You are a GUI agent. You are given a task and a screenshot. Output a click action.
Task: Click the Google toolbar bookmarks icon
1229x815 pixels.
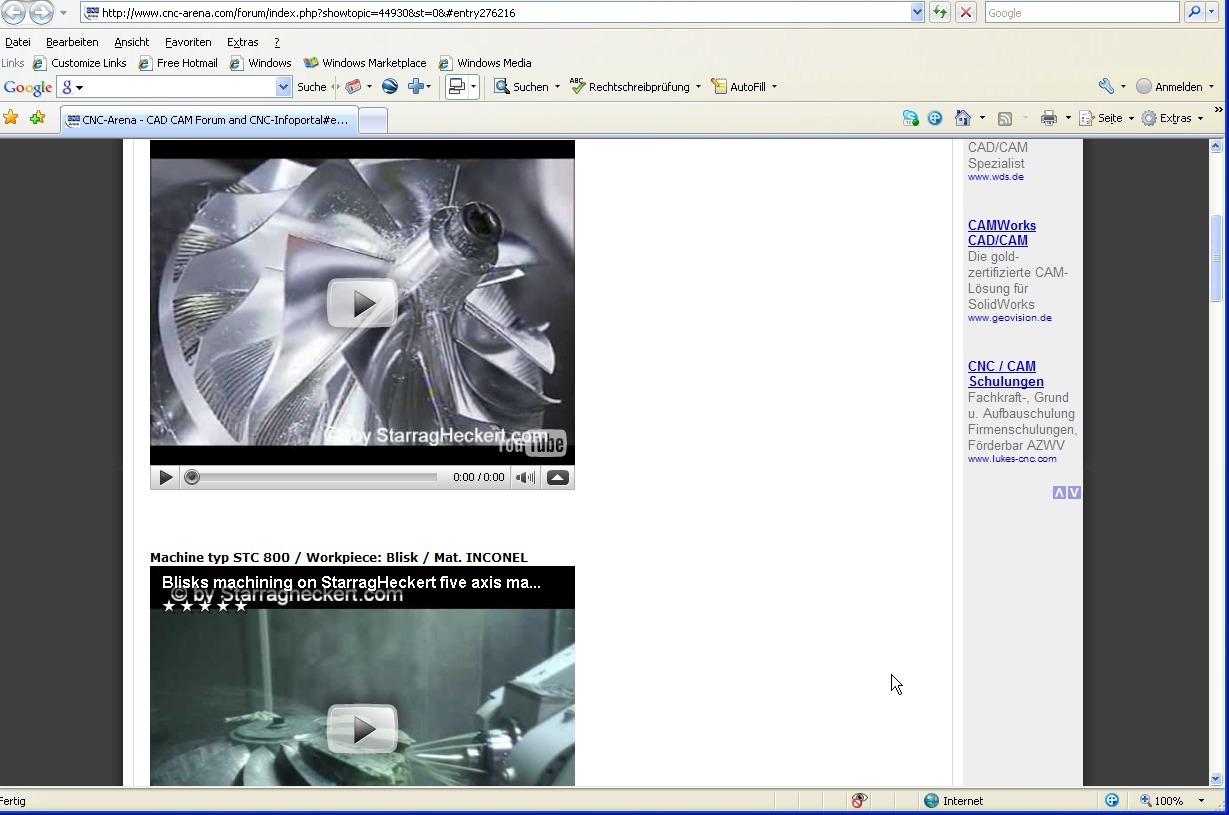(353, 87)
